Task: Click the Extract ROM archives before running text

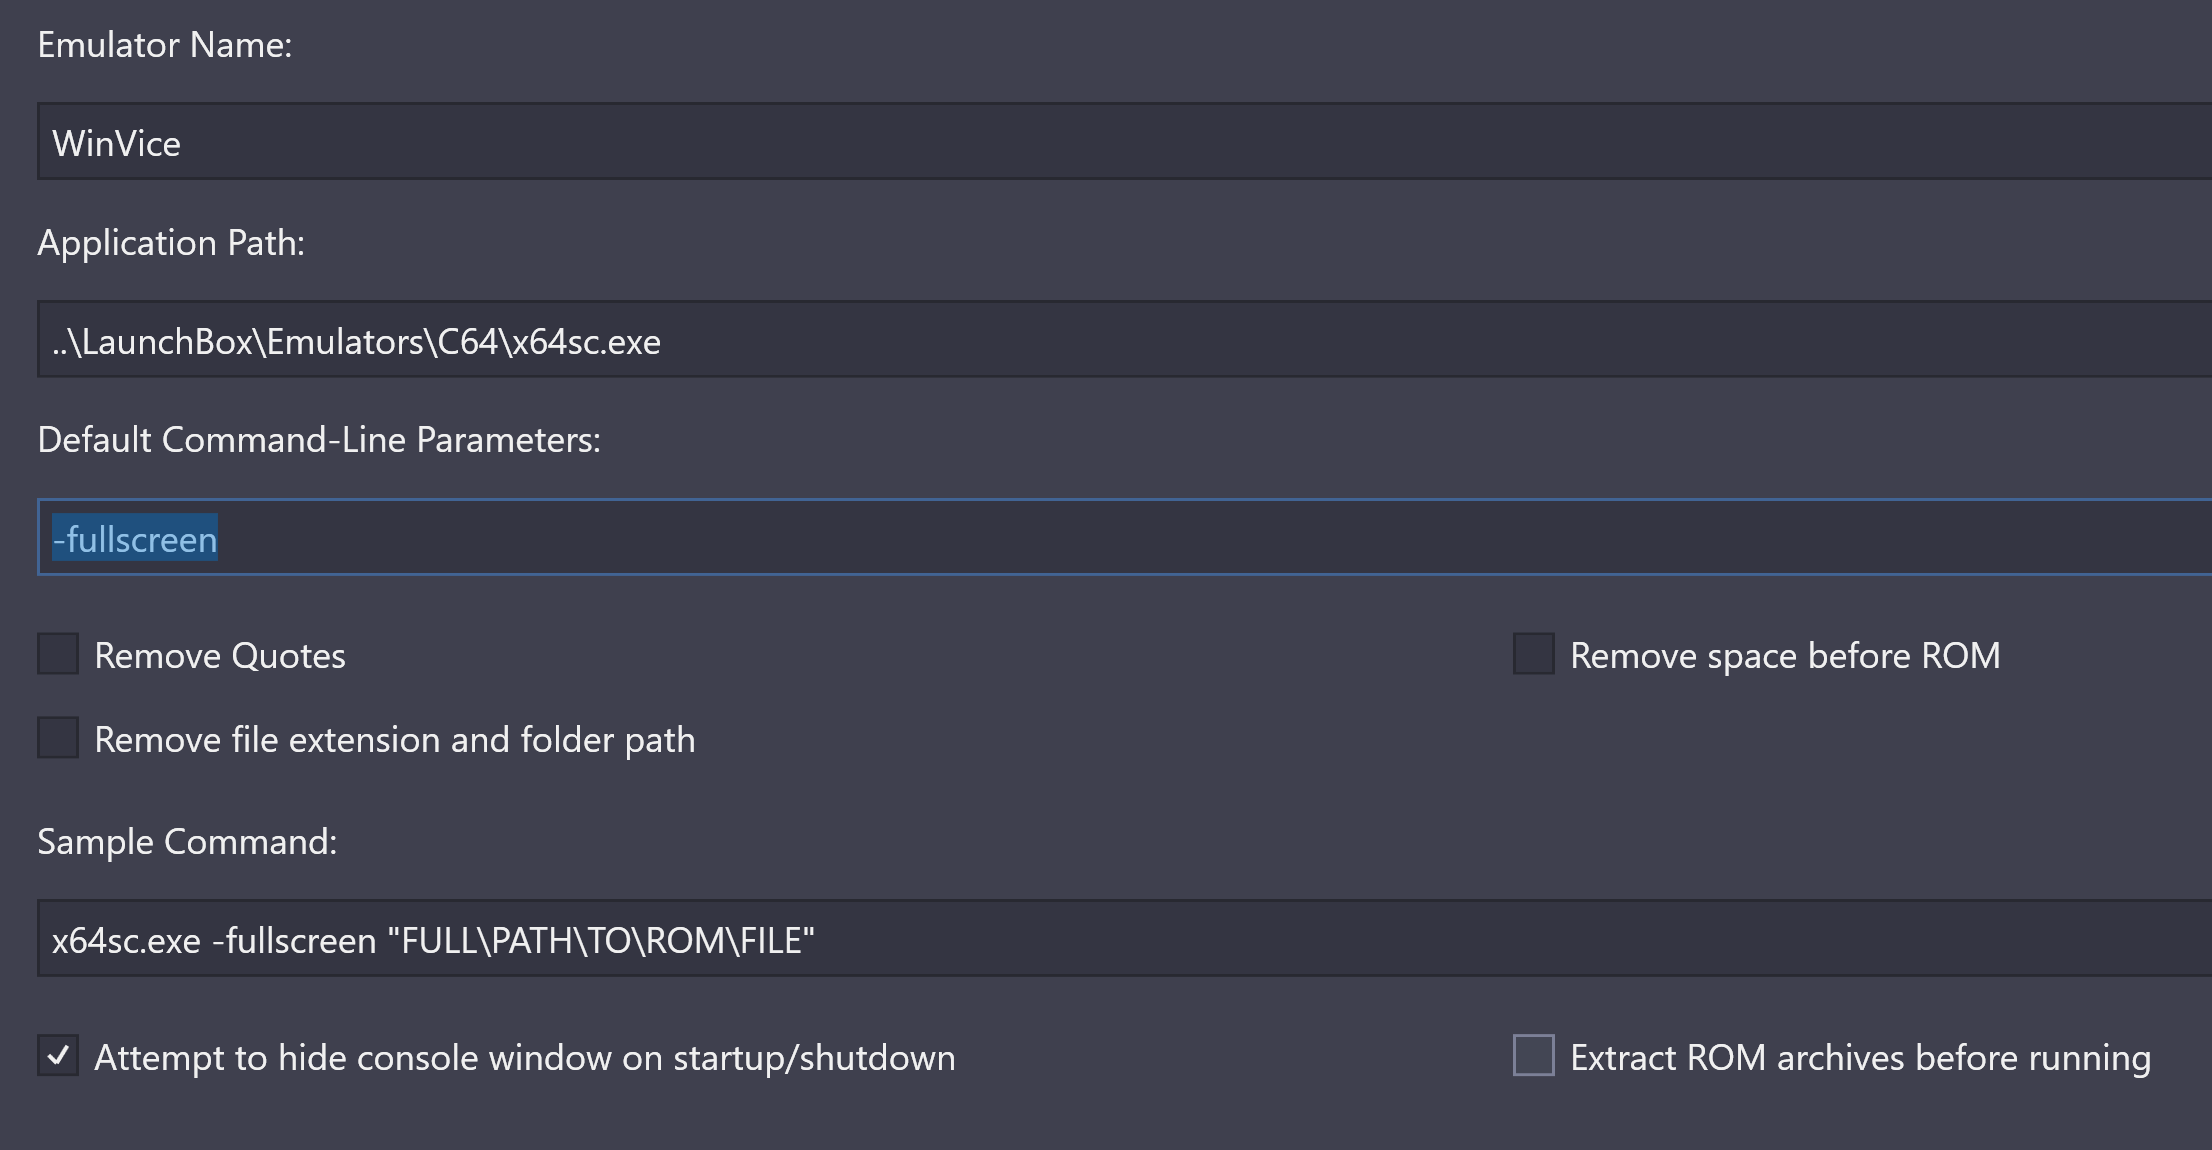Action: (1860, 1058)
